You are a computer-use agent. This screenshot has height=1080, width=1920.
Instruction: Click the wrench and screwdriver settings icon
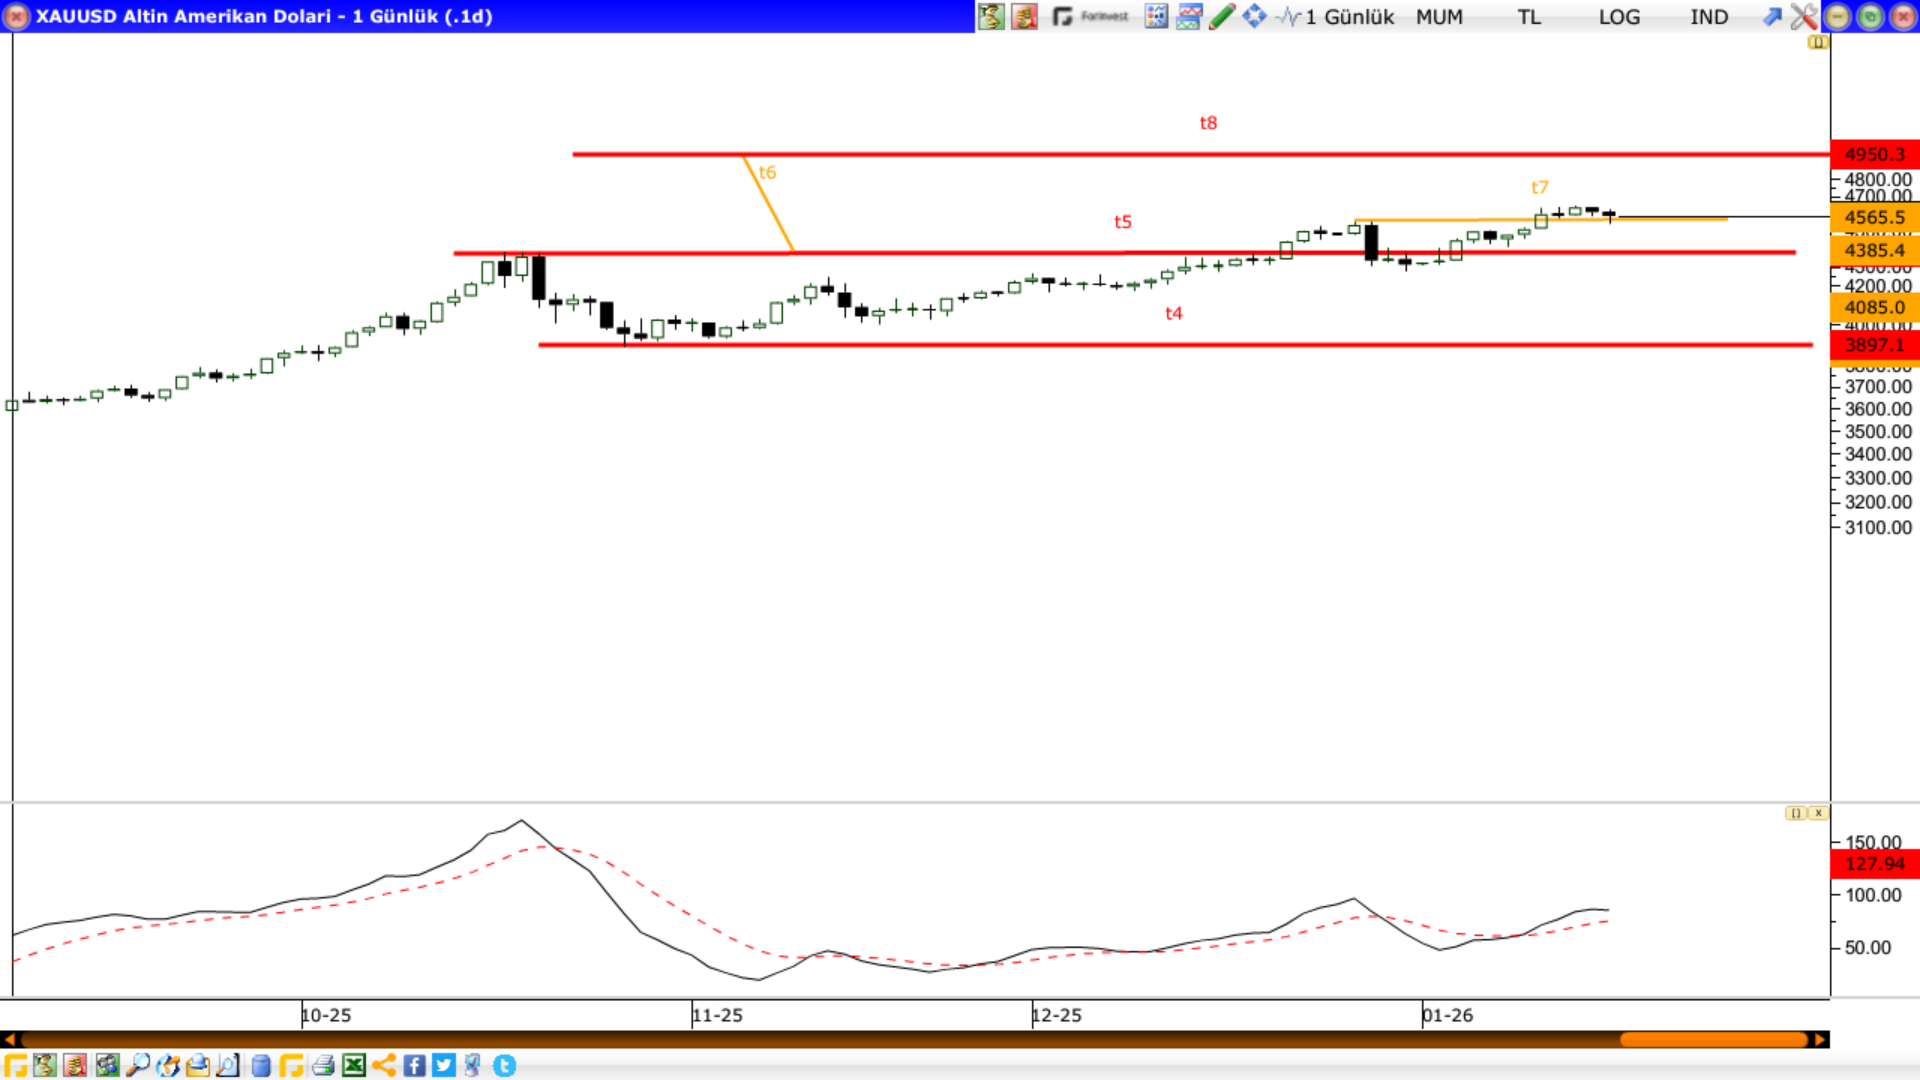click(1803, 16)
